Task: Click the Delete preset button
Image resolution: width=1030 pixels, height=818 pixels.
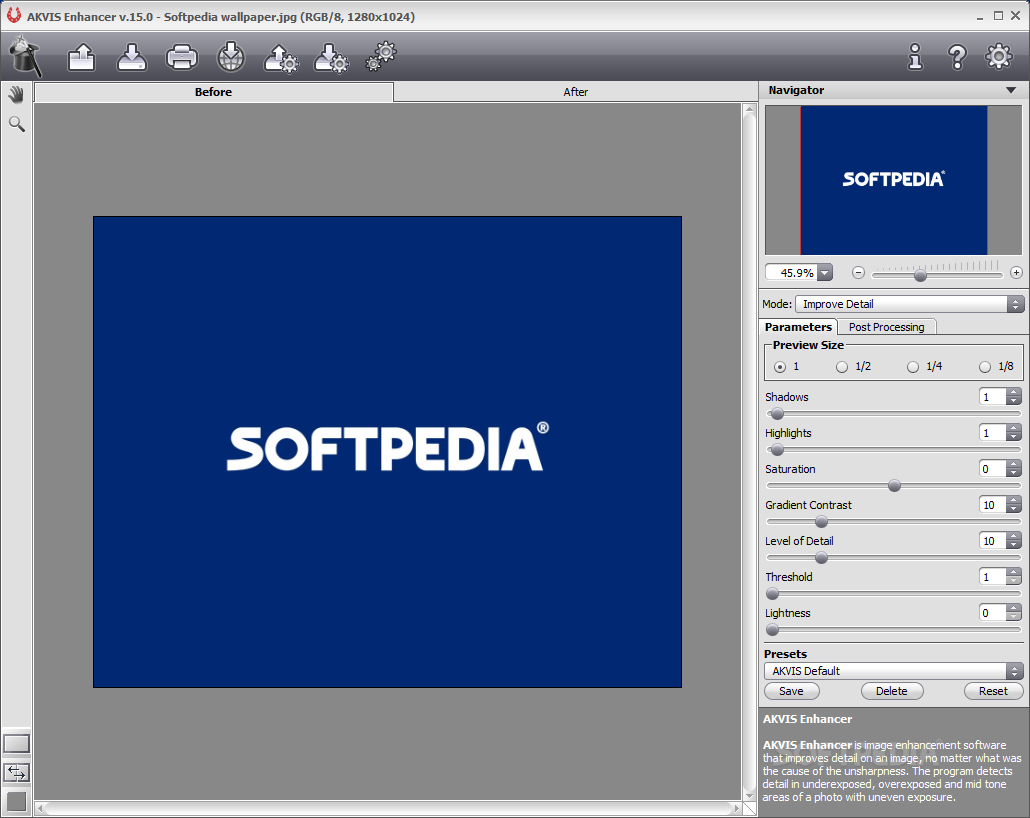Action: [x=892, y=691]
